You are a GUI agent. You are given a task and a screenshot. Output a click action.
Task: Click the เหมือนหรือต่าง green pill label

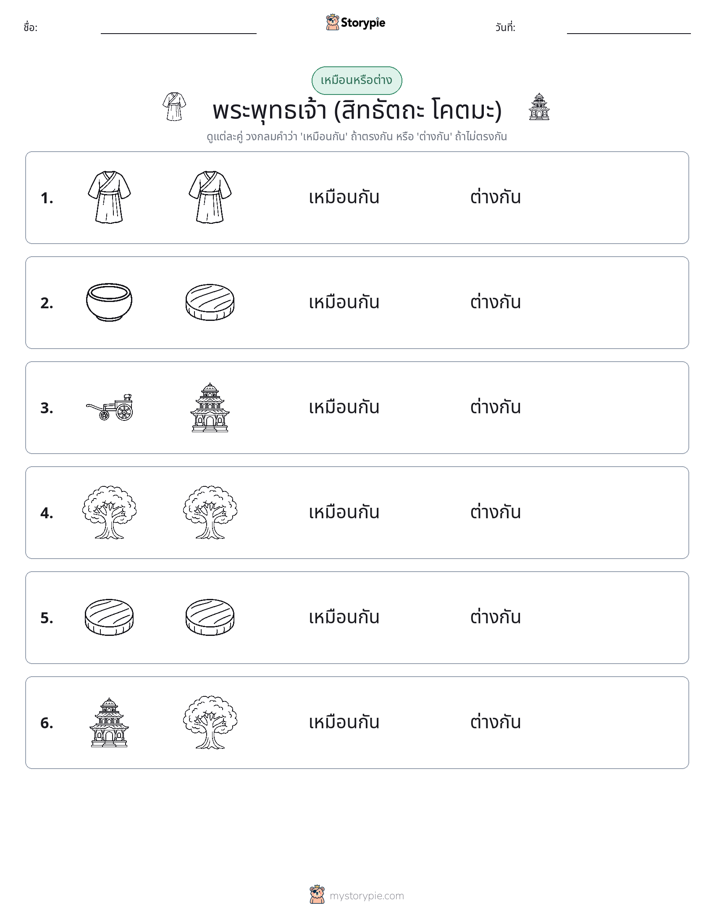[356, 80]
